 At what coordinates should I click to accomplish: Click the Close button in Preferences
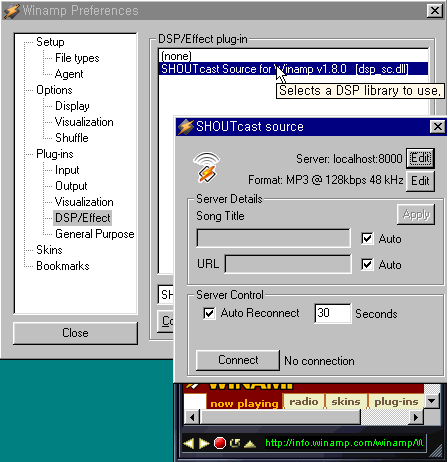[75, 333]
